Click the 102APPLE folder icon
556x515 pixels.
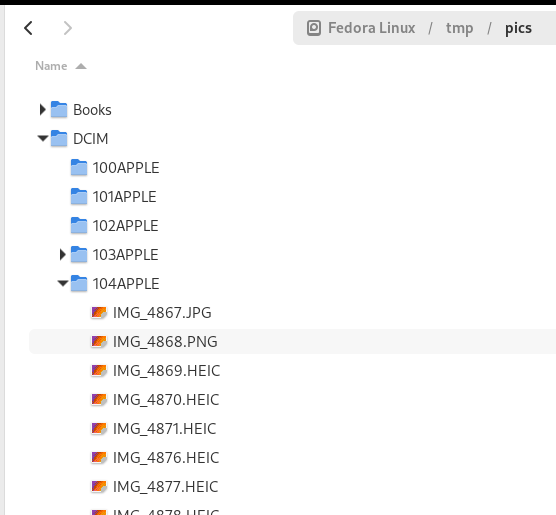click(x=79, y=226)
